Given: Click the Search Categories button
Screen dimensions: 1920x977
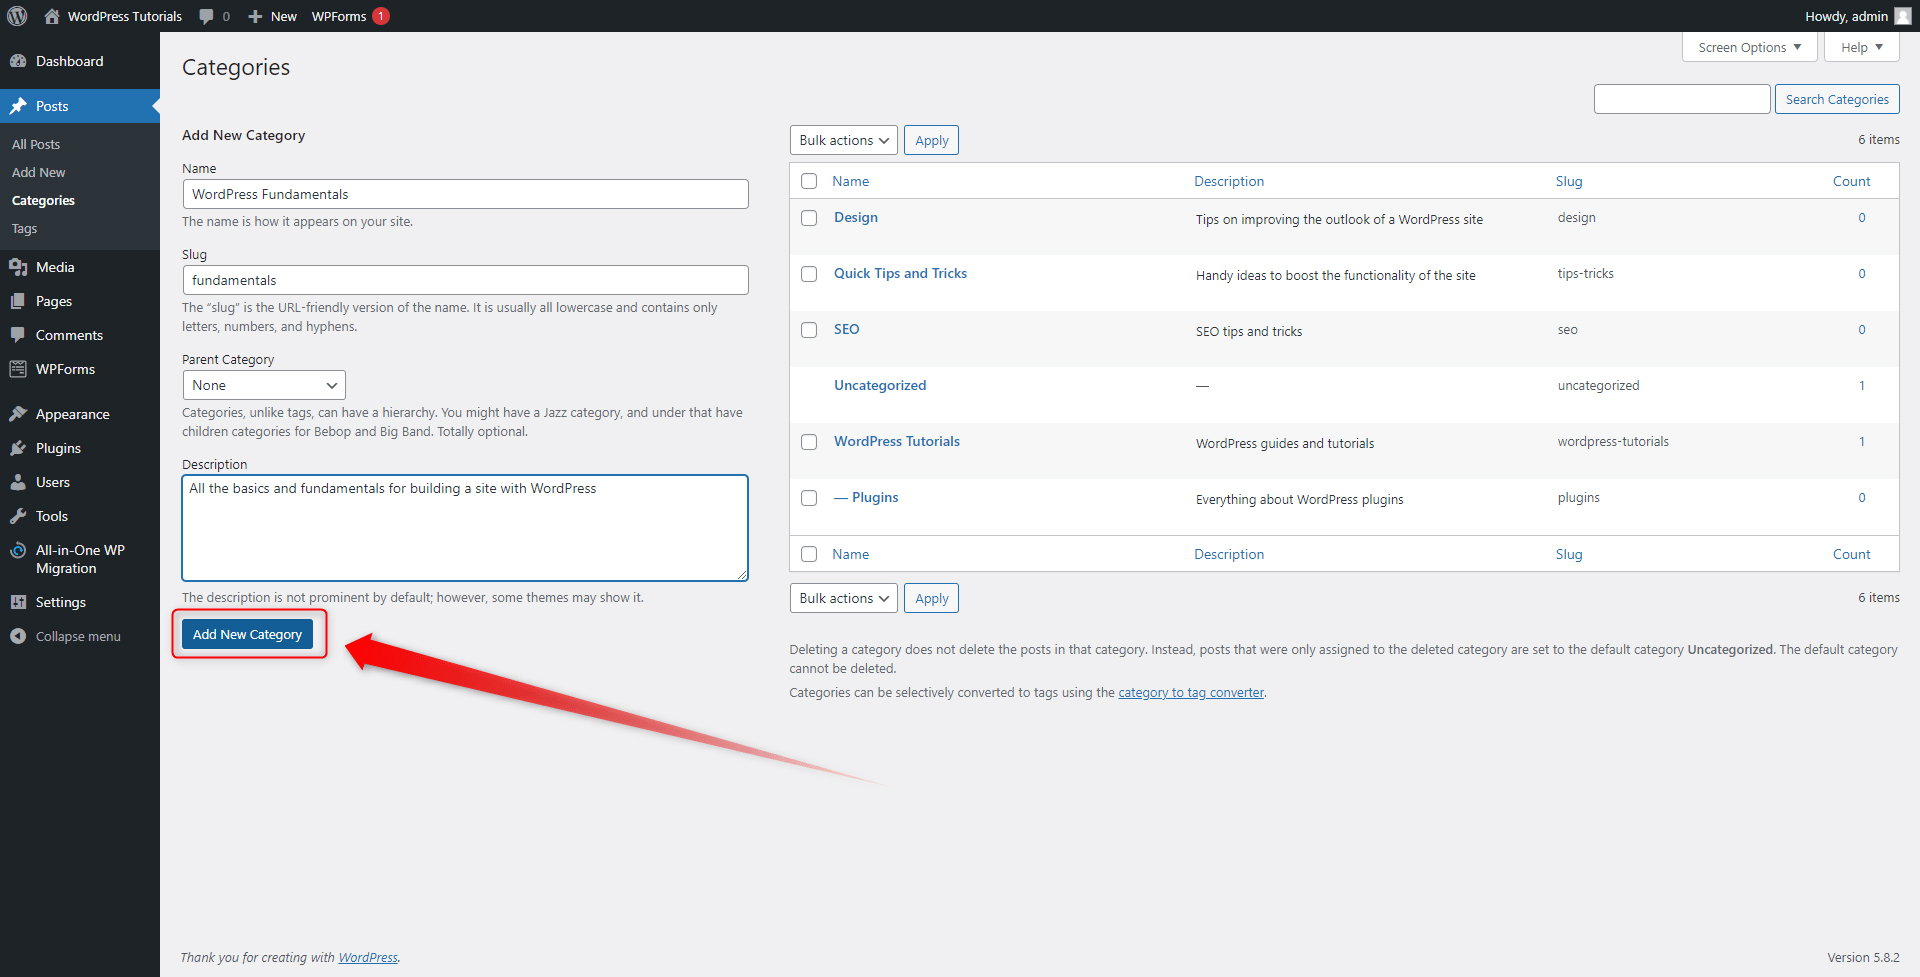Looking at the screenshot, I should pyautogui.click(x=1837, y=99).
